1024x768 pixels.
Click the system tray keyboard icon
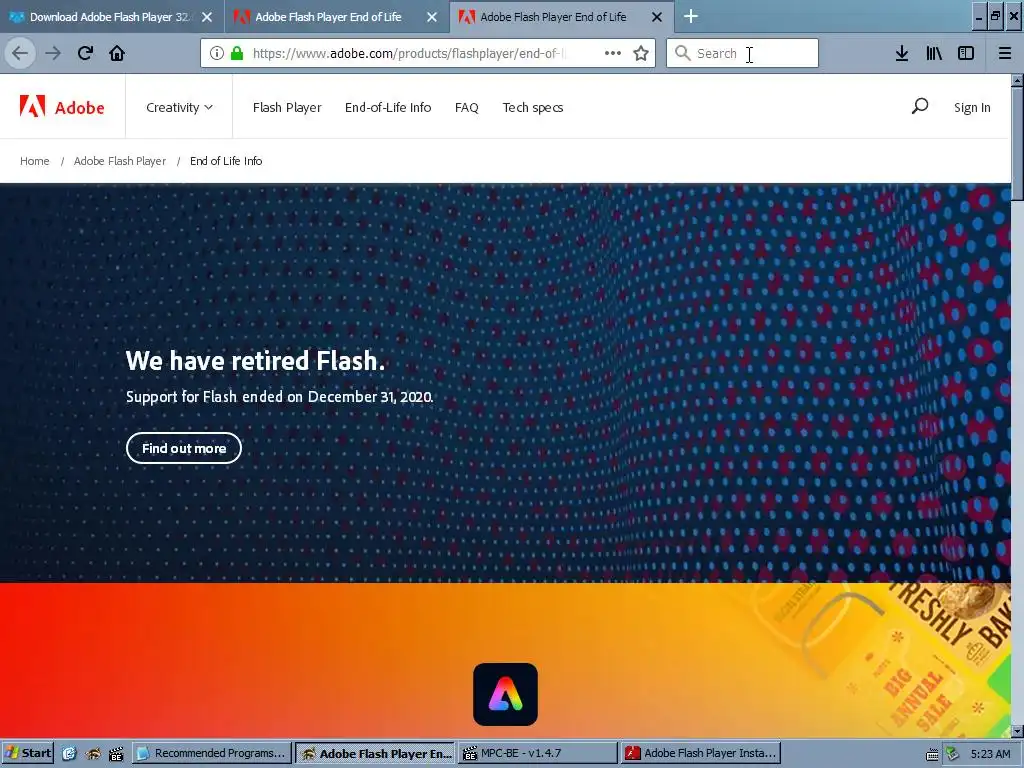(x=933, y=754)
